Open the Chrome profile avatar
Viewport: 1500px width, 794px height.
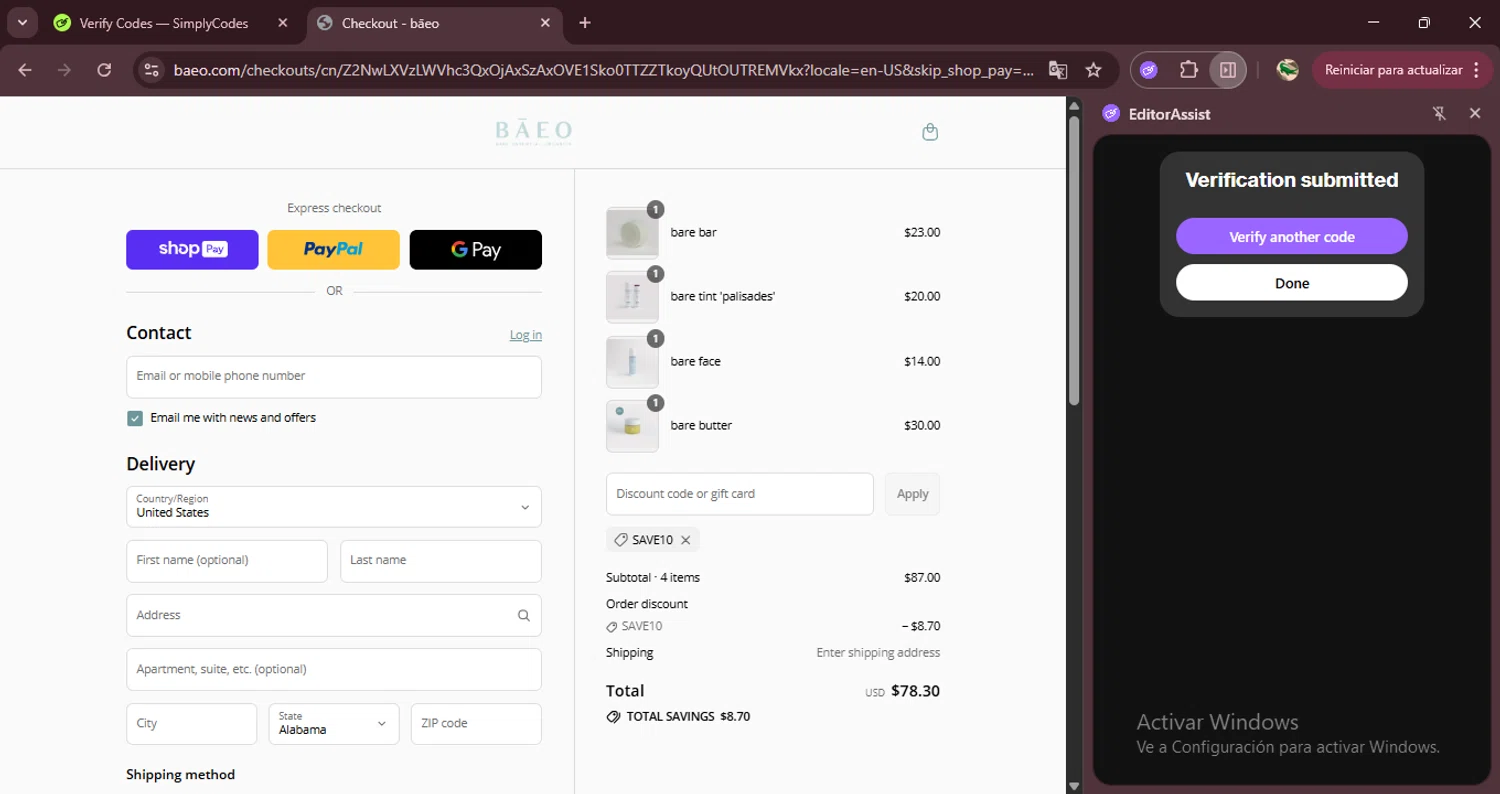tap(1288, 70)
